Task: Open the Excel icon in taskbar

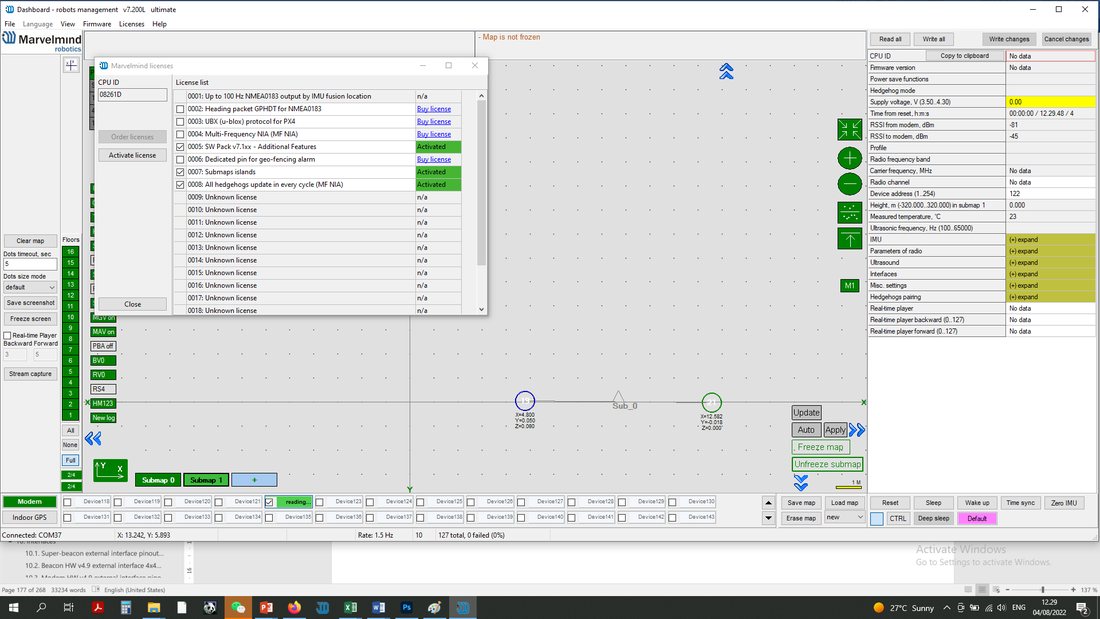Action: pos(350,608)
